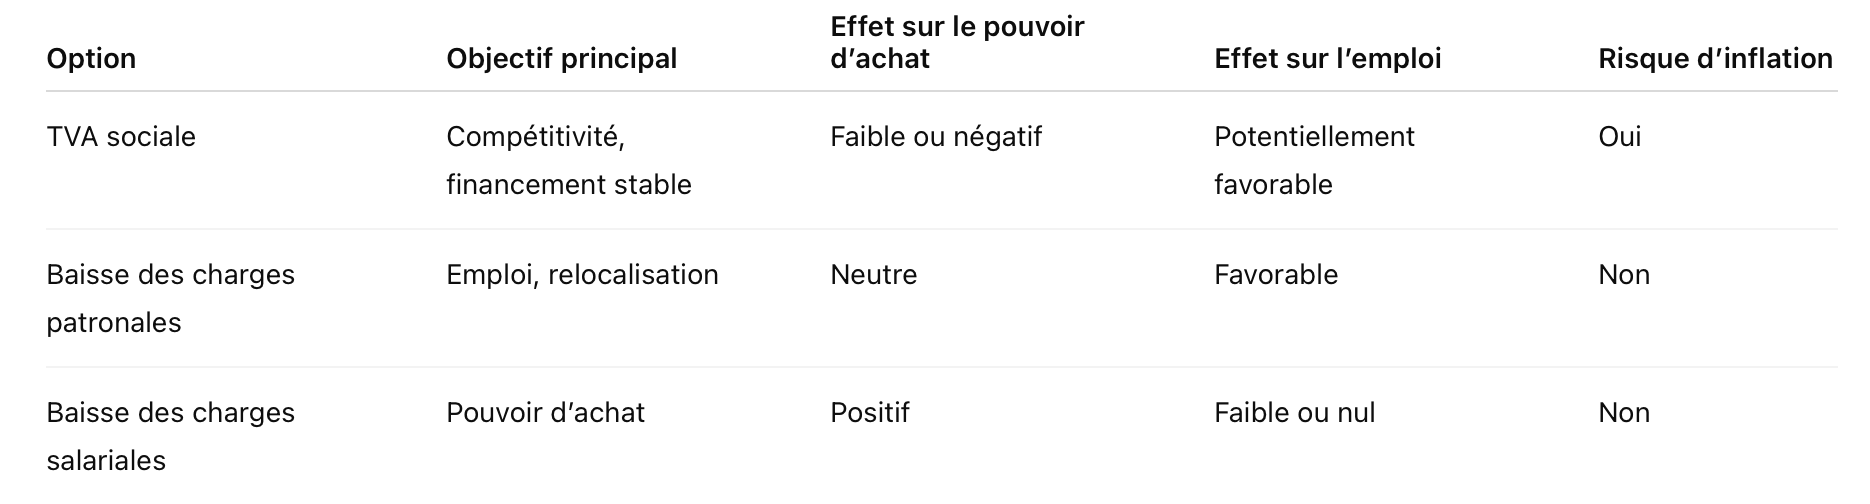Select the "Potentiellement favorable" cell
Viewport: 1870px width, 504px height.
pos(1313,160)
